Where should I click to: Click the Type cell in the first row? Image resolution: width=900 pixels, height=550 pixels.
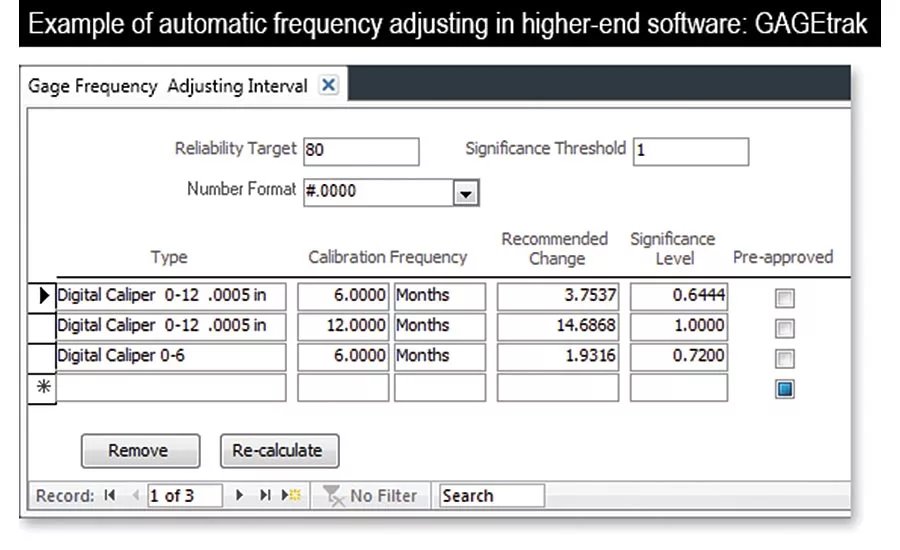point(171,296)
